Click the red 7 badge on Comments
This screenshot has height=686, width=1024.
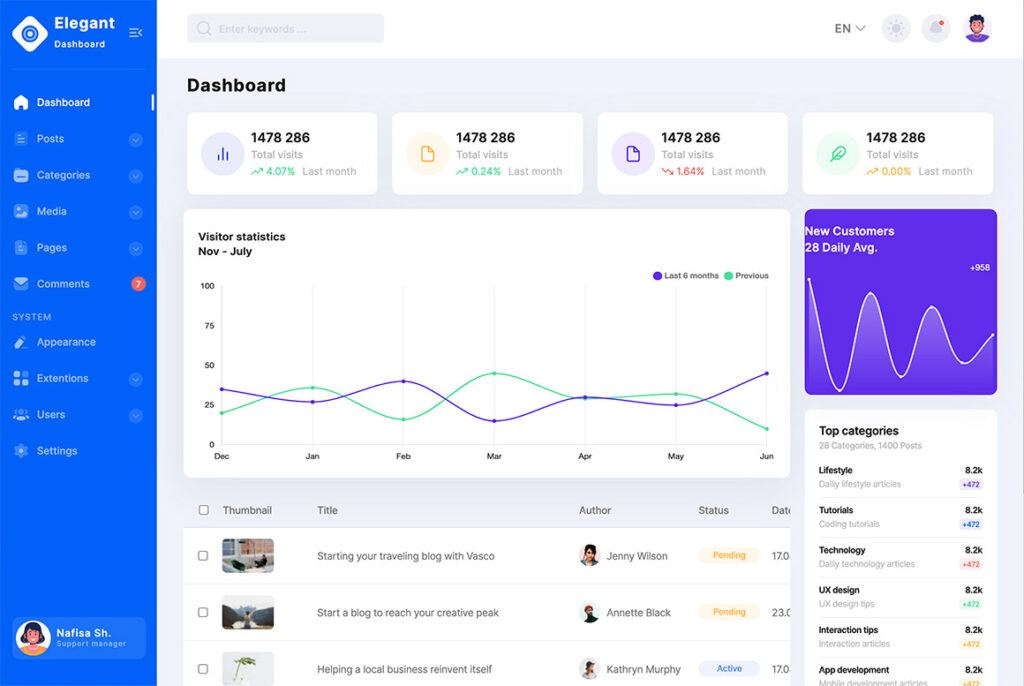(x=138, y=284)
